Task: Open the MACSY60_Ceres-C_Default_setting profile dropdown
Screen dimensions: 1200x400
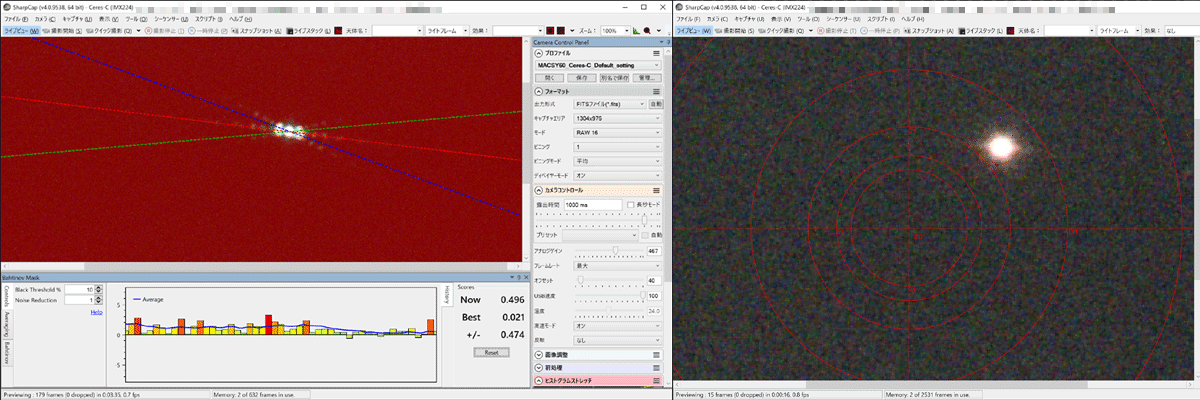Action: [x=598, y=65]
